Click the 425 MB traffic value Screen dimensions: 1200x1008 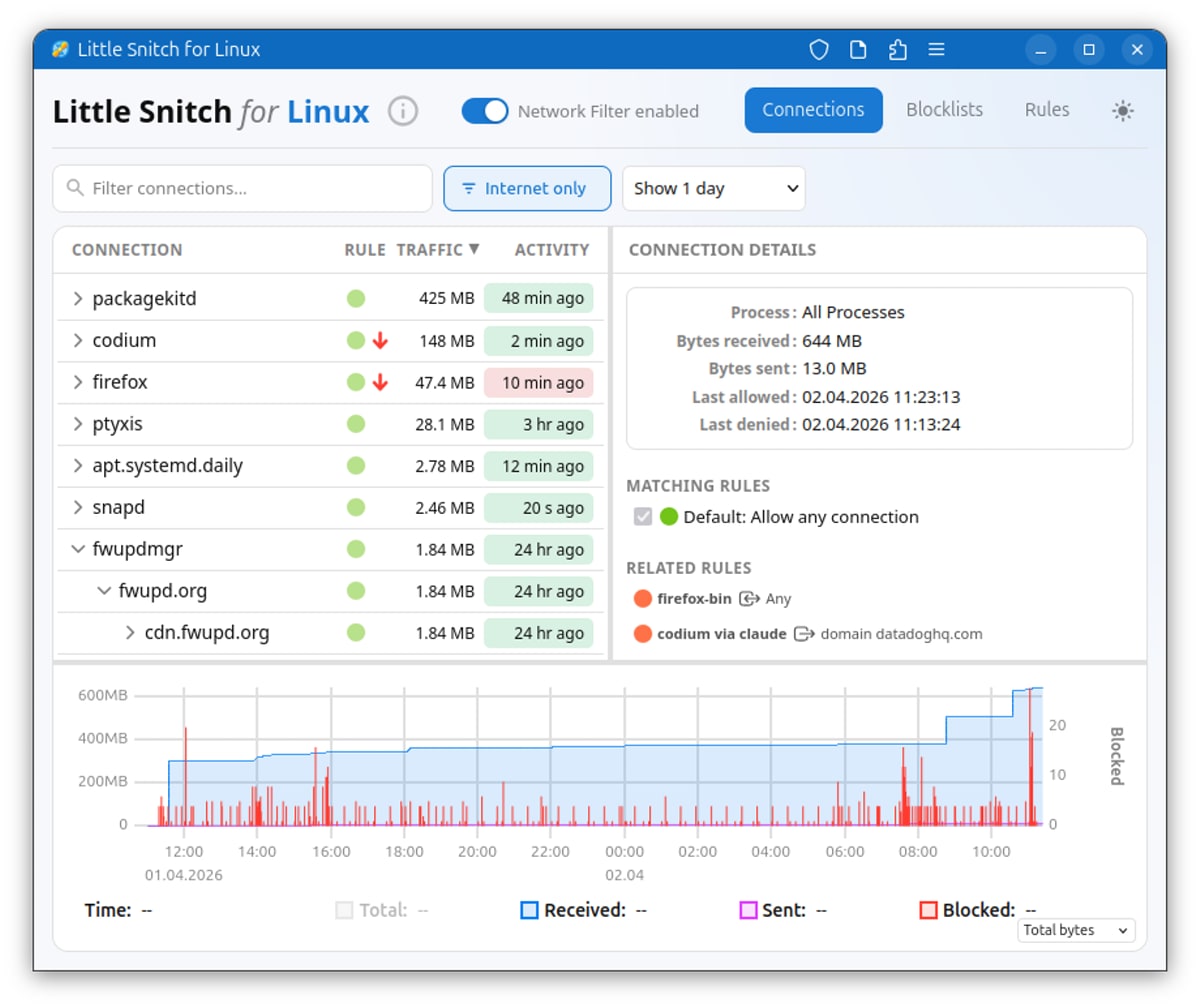(447, 298)
